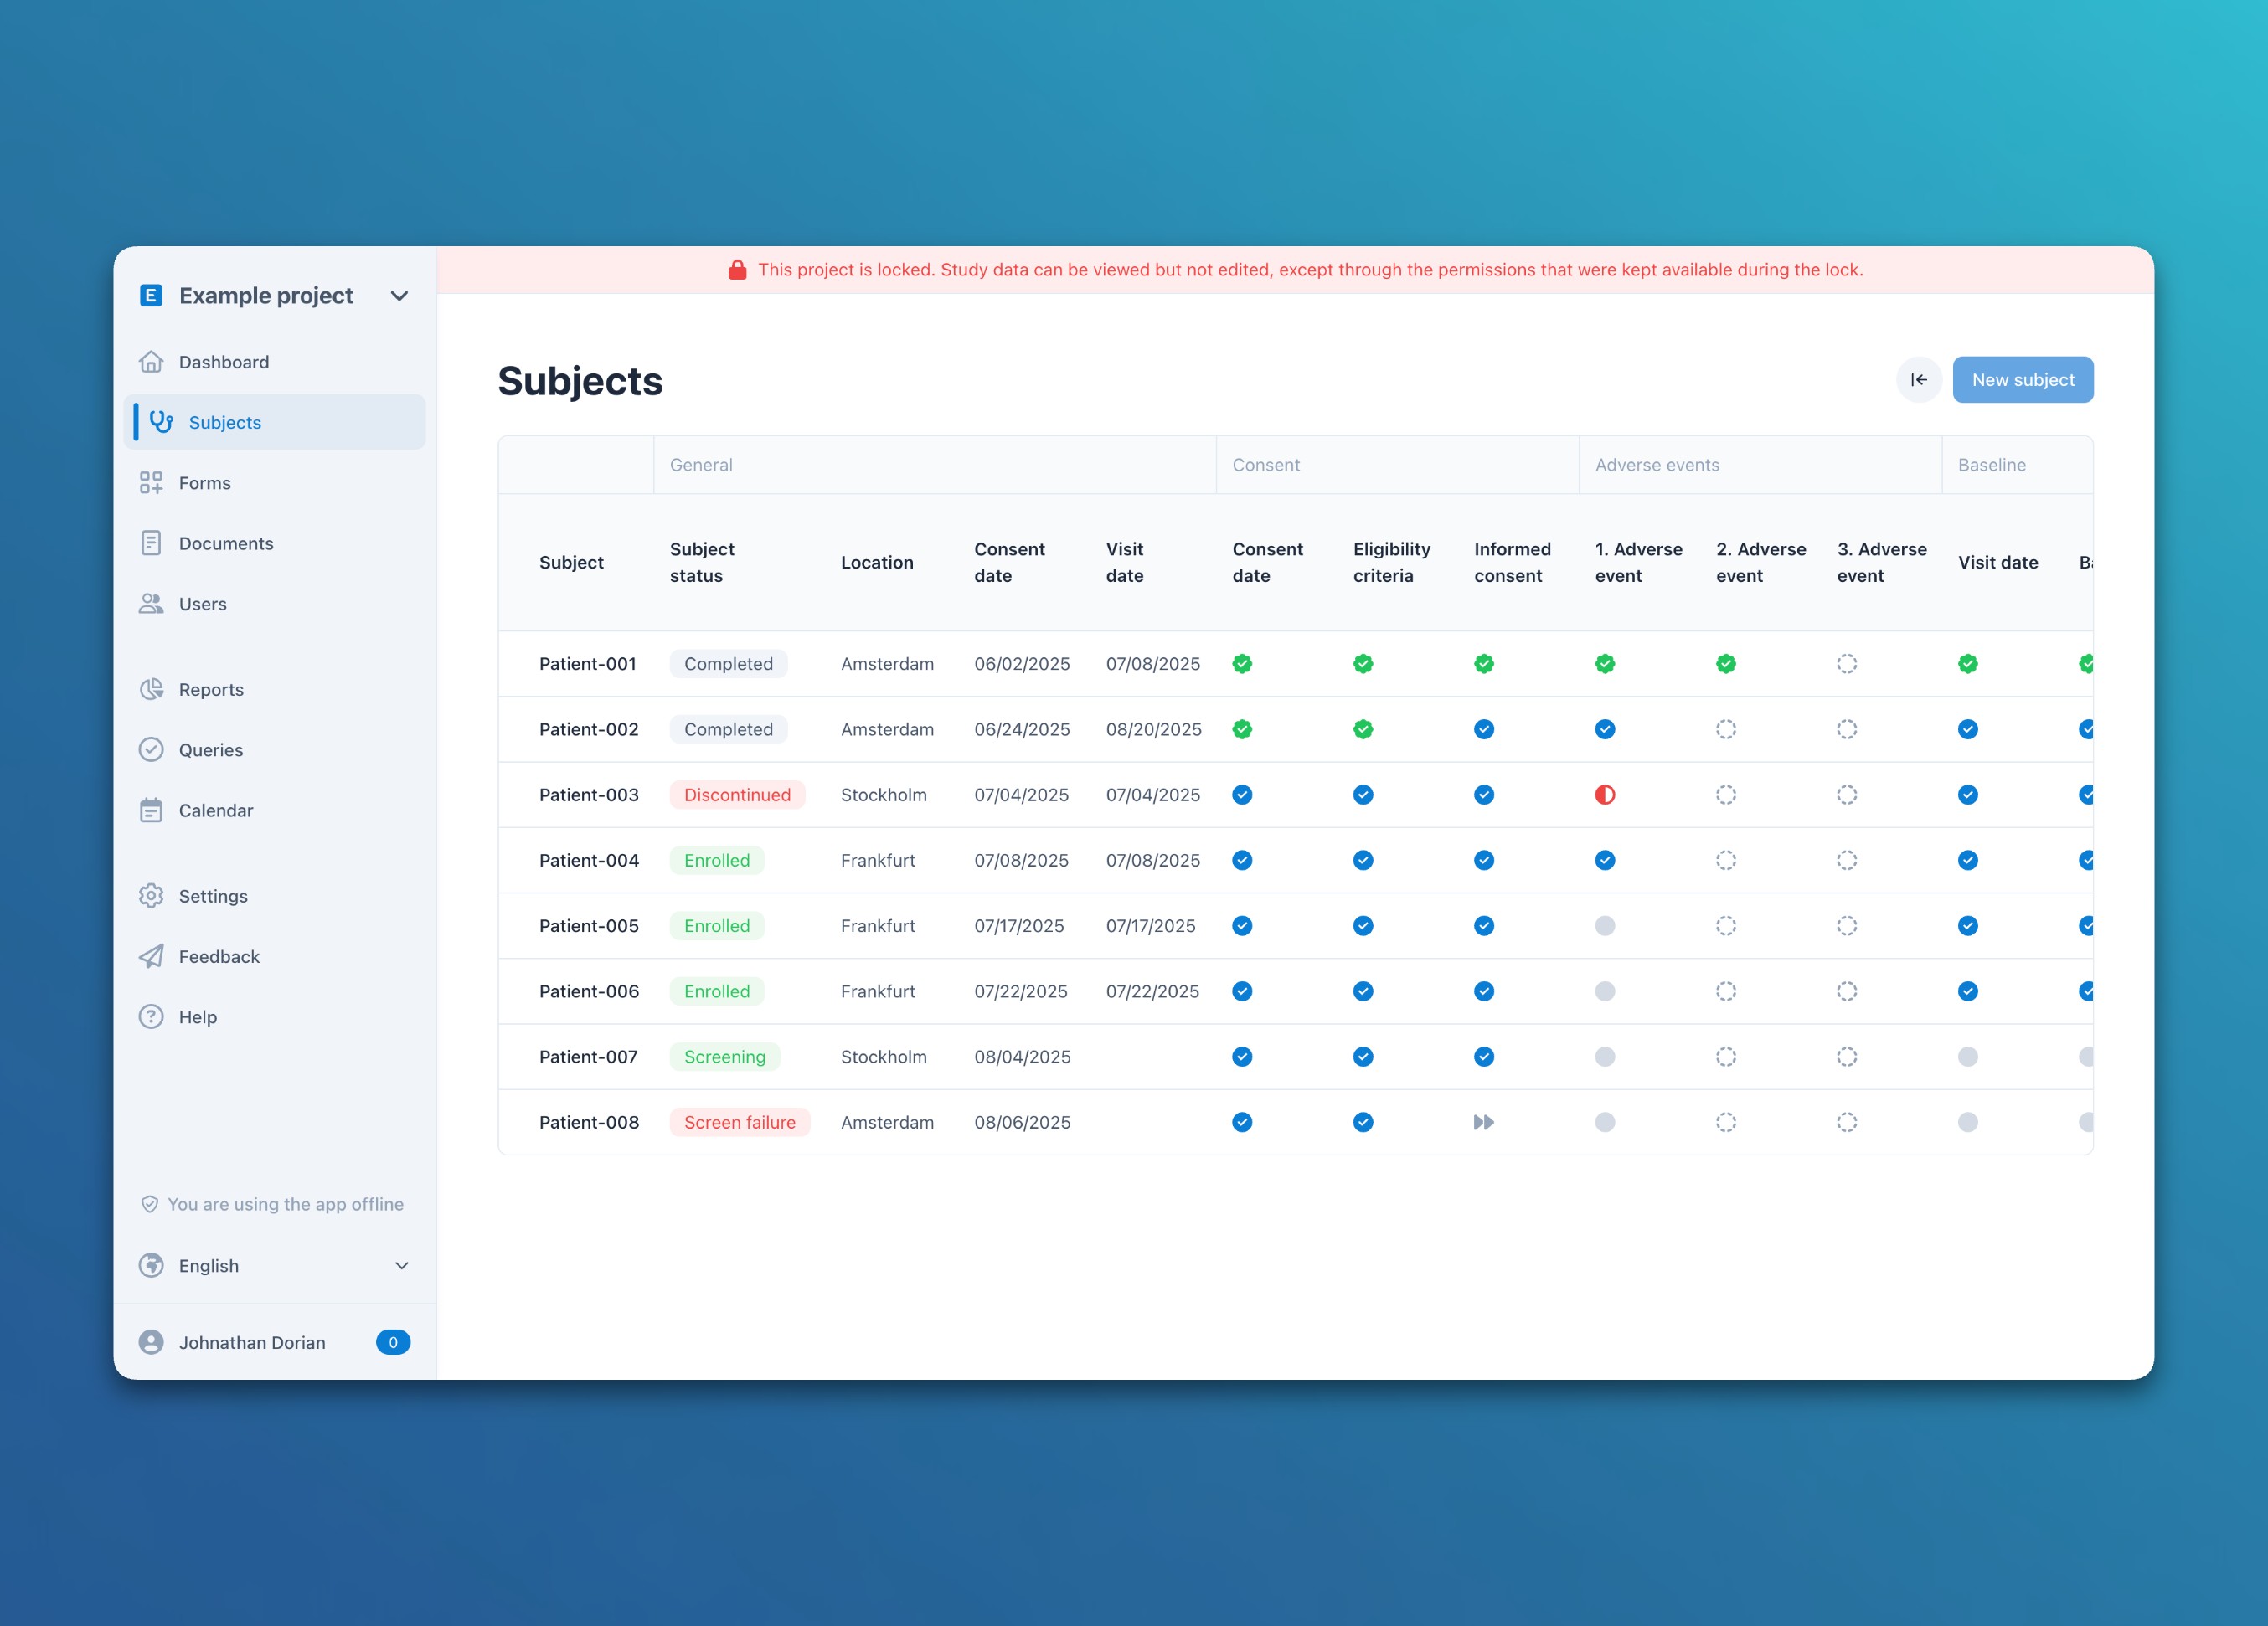Viewport: 2268px width, 1626px height.
Task: Click the Example project blue E logo
Action: [151, 295]
